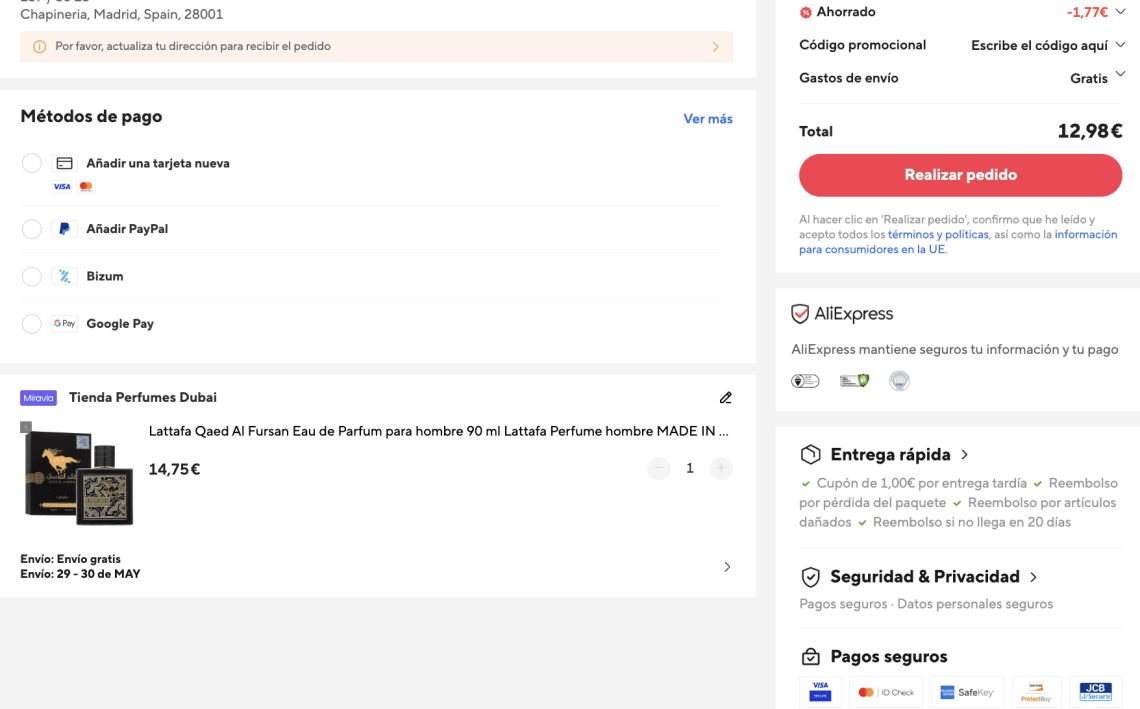
Task: Click the Seguridad & Privacidad shield icon
Action: pyautogui.click(x=810, y=577)
